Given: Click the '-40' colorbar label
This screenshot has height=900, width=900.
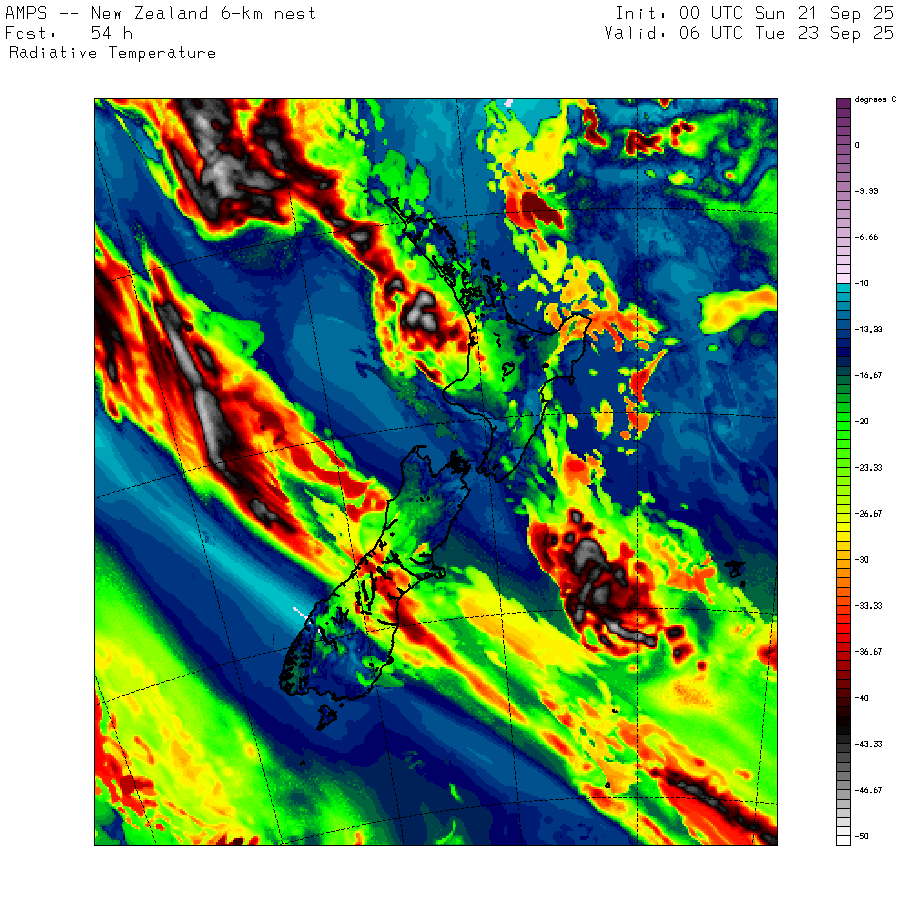Looking at the screenshot, I should pyautogui.click(x=862, y=698).
